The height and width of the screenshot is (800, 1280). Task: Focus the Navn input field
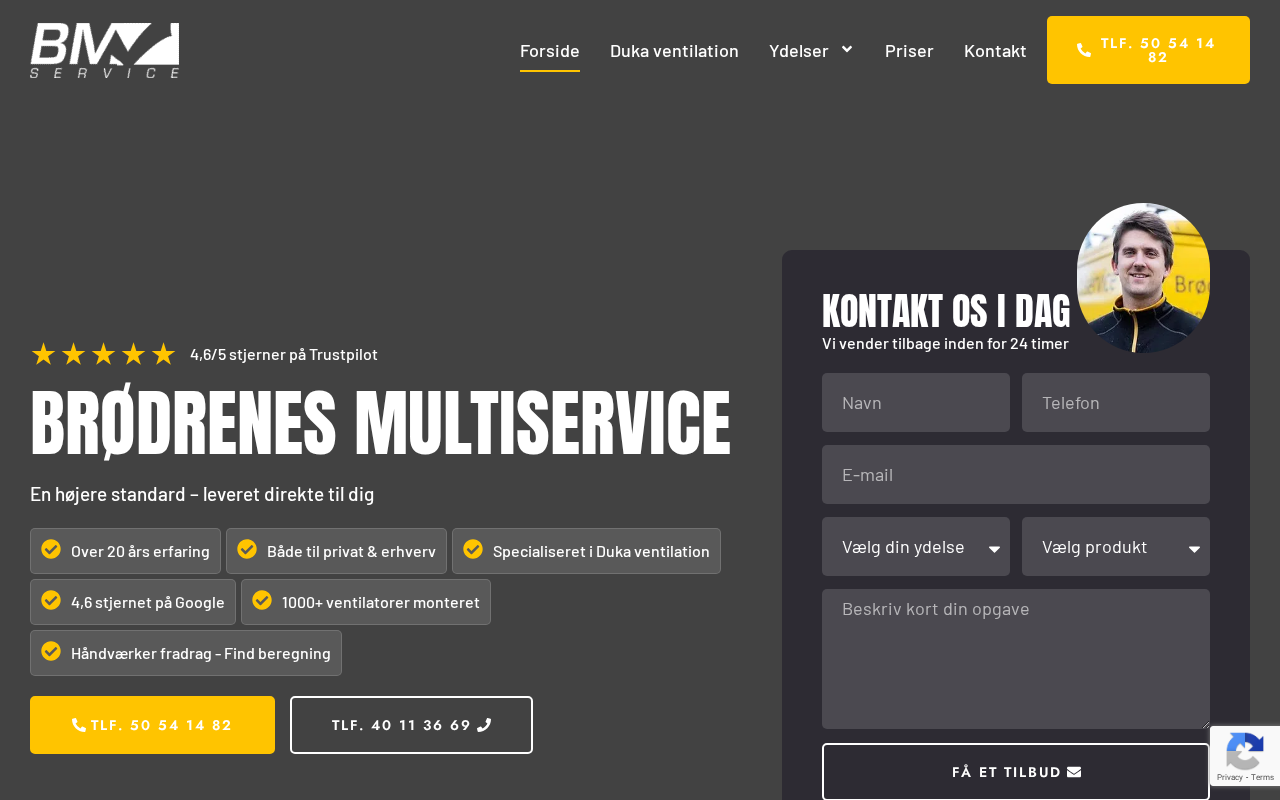(916, 403)
